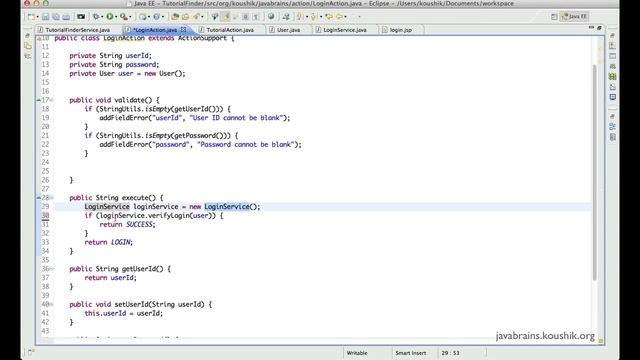The width and height of the screenshot is (640, 360).
Task: Click the string "User ID cannot be blank"
Action: click(236, 118)
